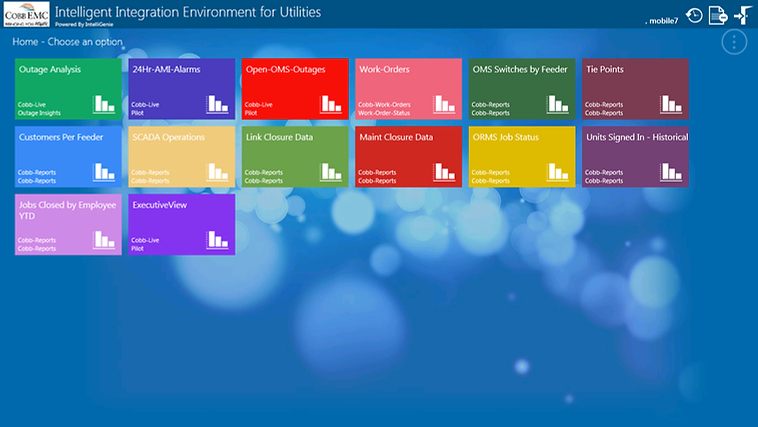This screenshot has width=758, height=427.
Task: Click chart icon on ExecutiveView tile
Action: (217, 240)
